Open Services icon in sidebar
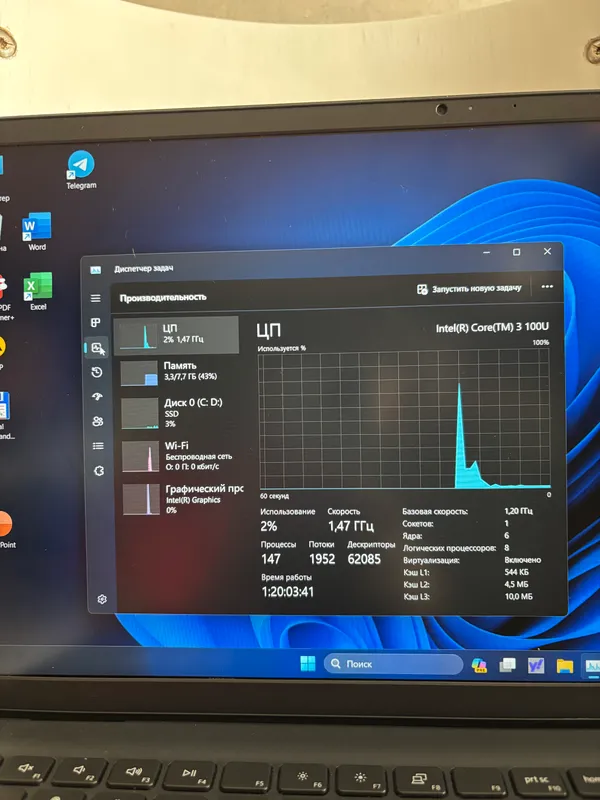Screen dimensions: 600x800 [99, 470]
